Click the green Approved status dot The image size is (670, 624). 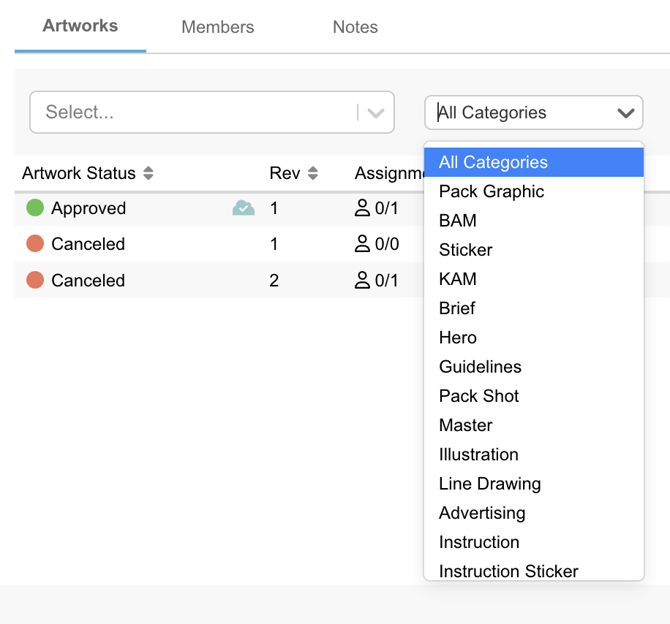pos(35,208)
